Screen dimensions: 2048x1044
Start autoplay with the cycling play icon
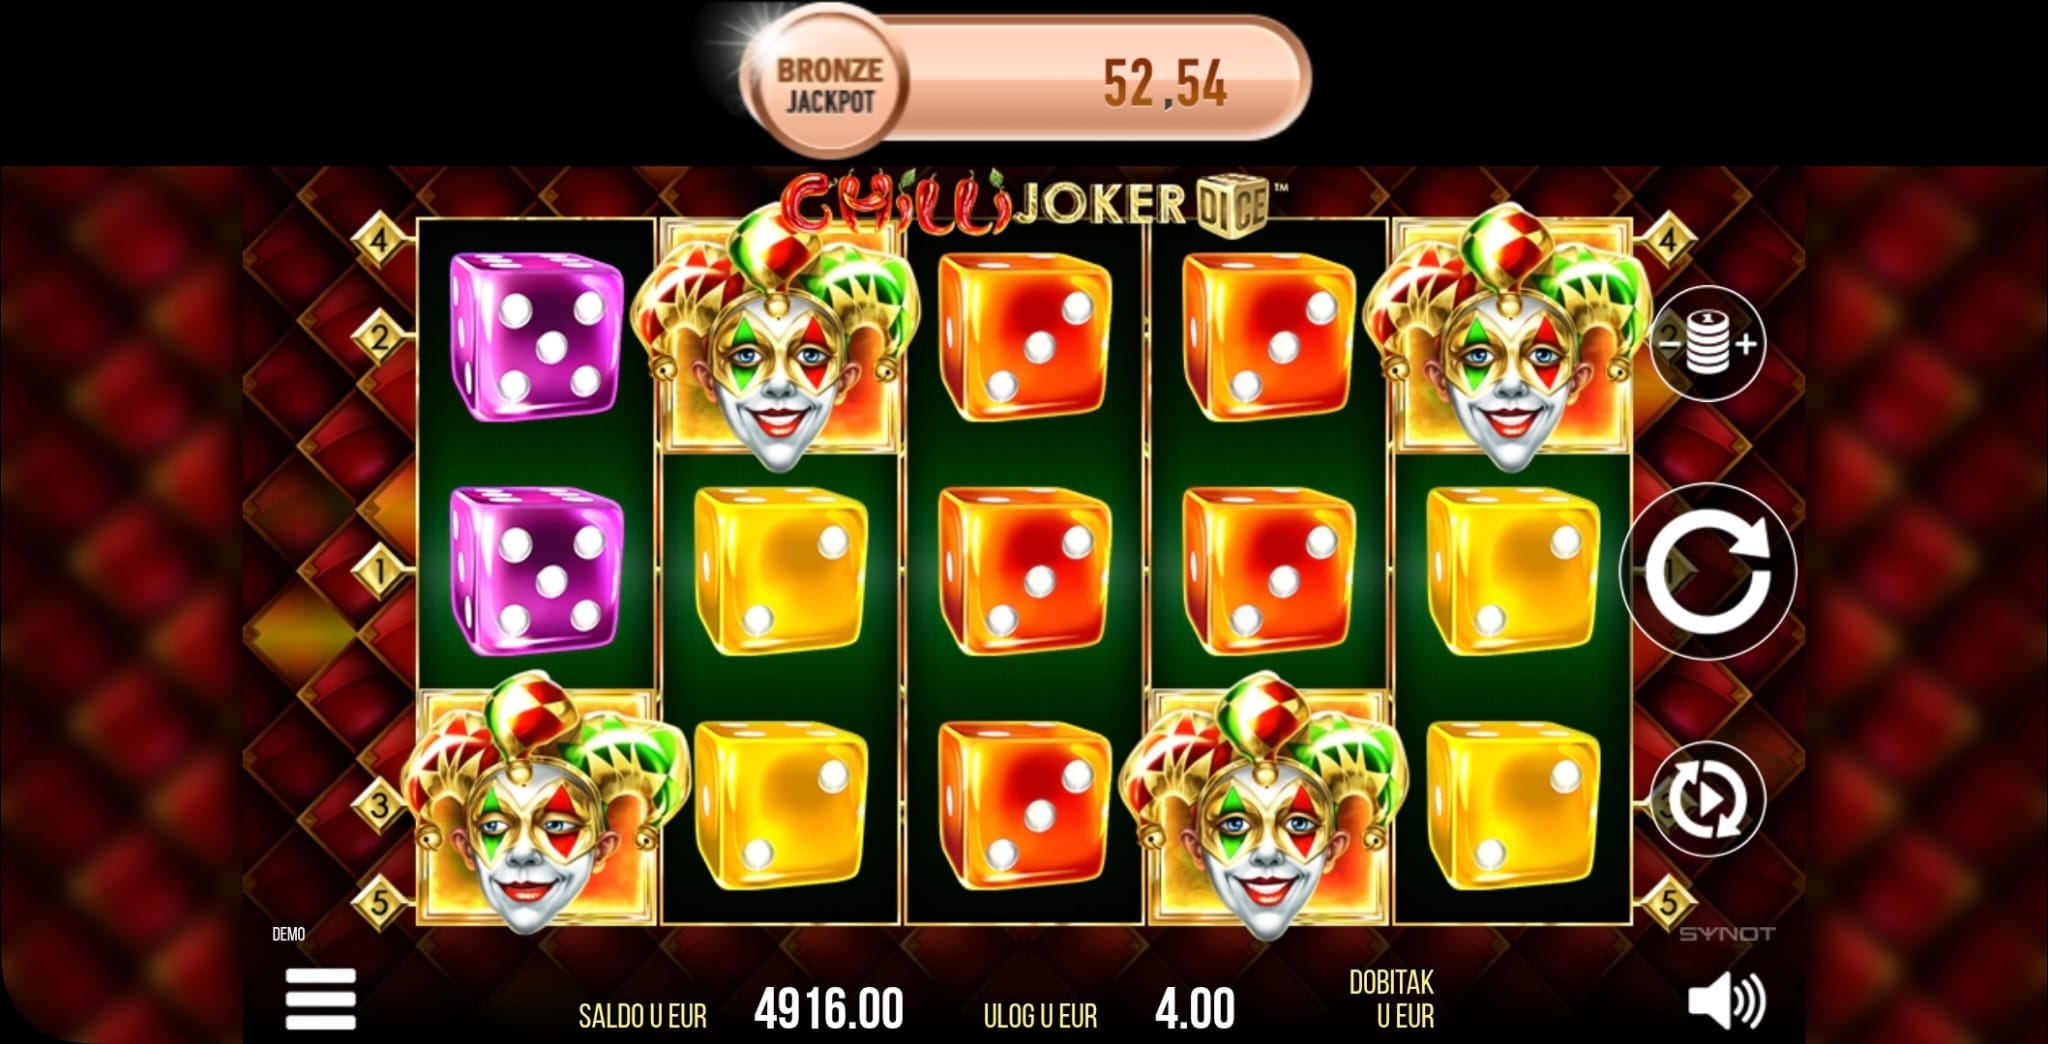(x=1708, y=799)
